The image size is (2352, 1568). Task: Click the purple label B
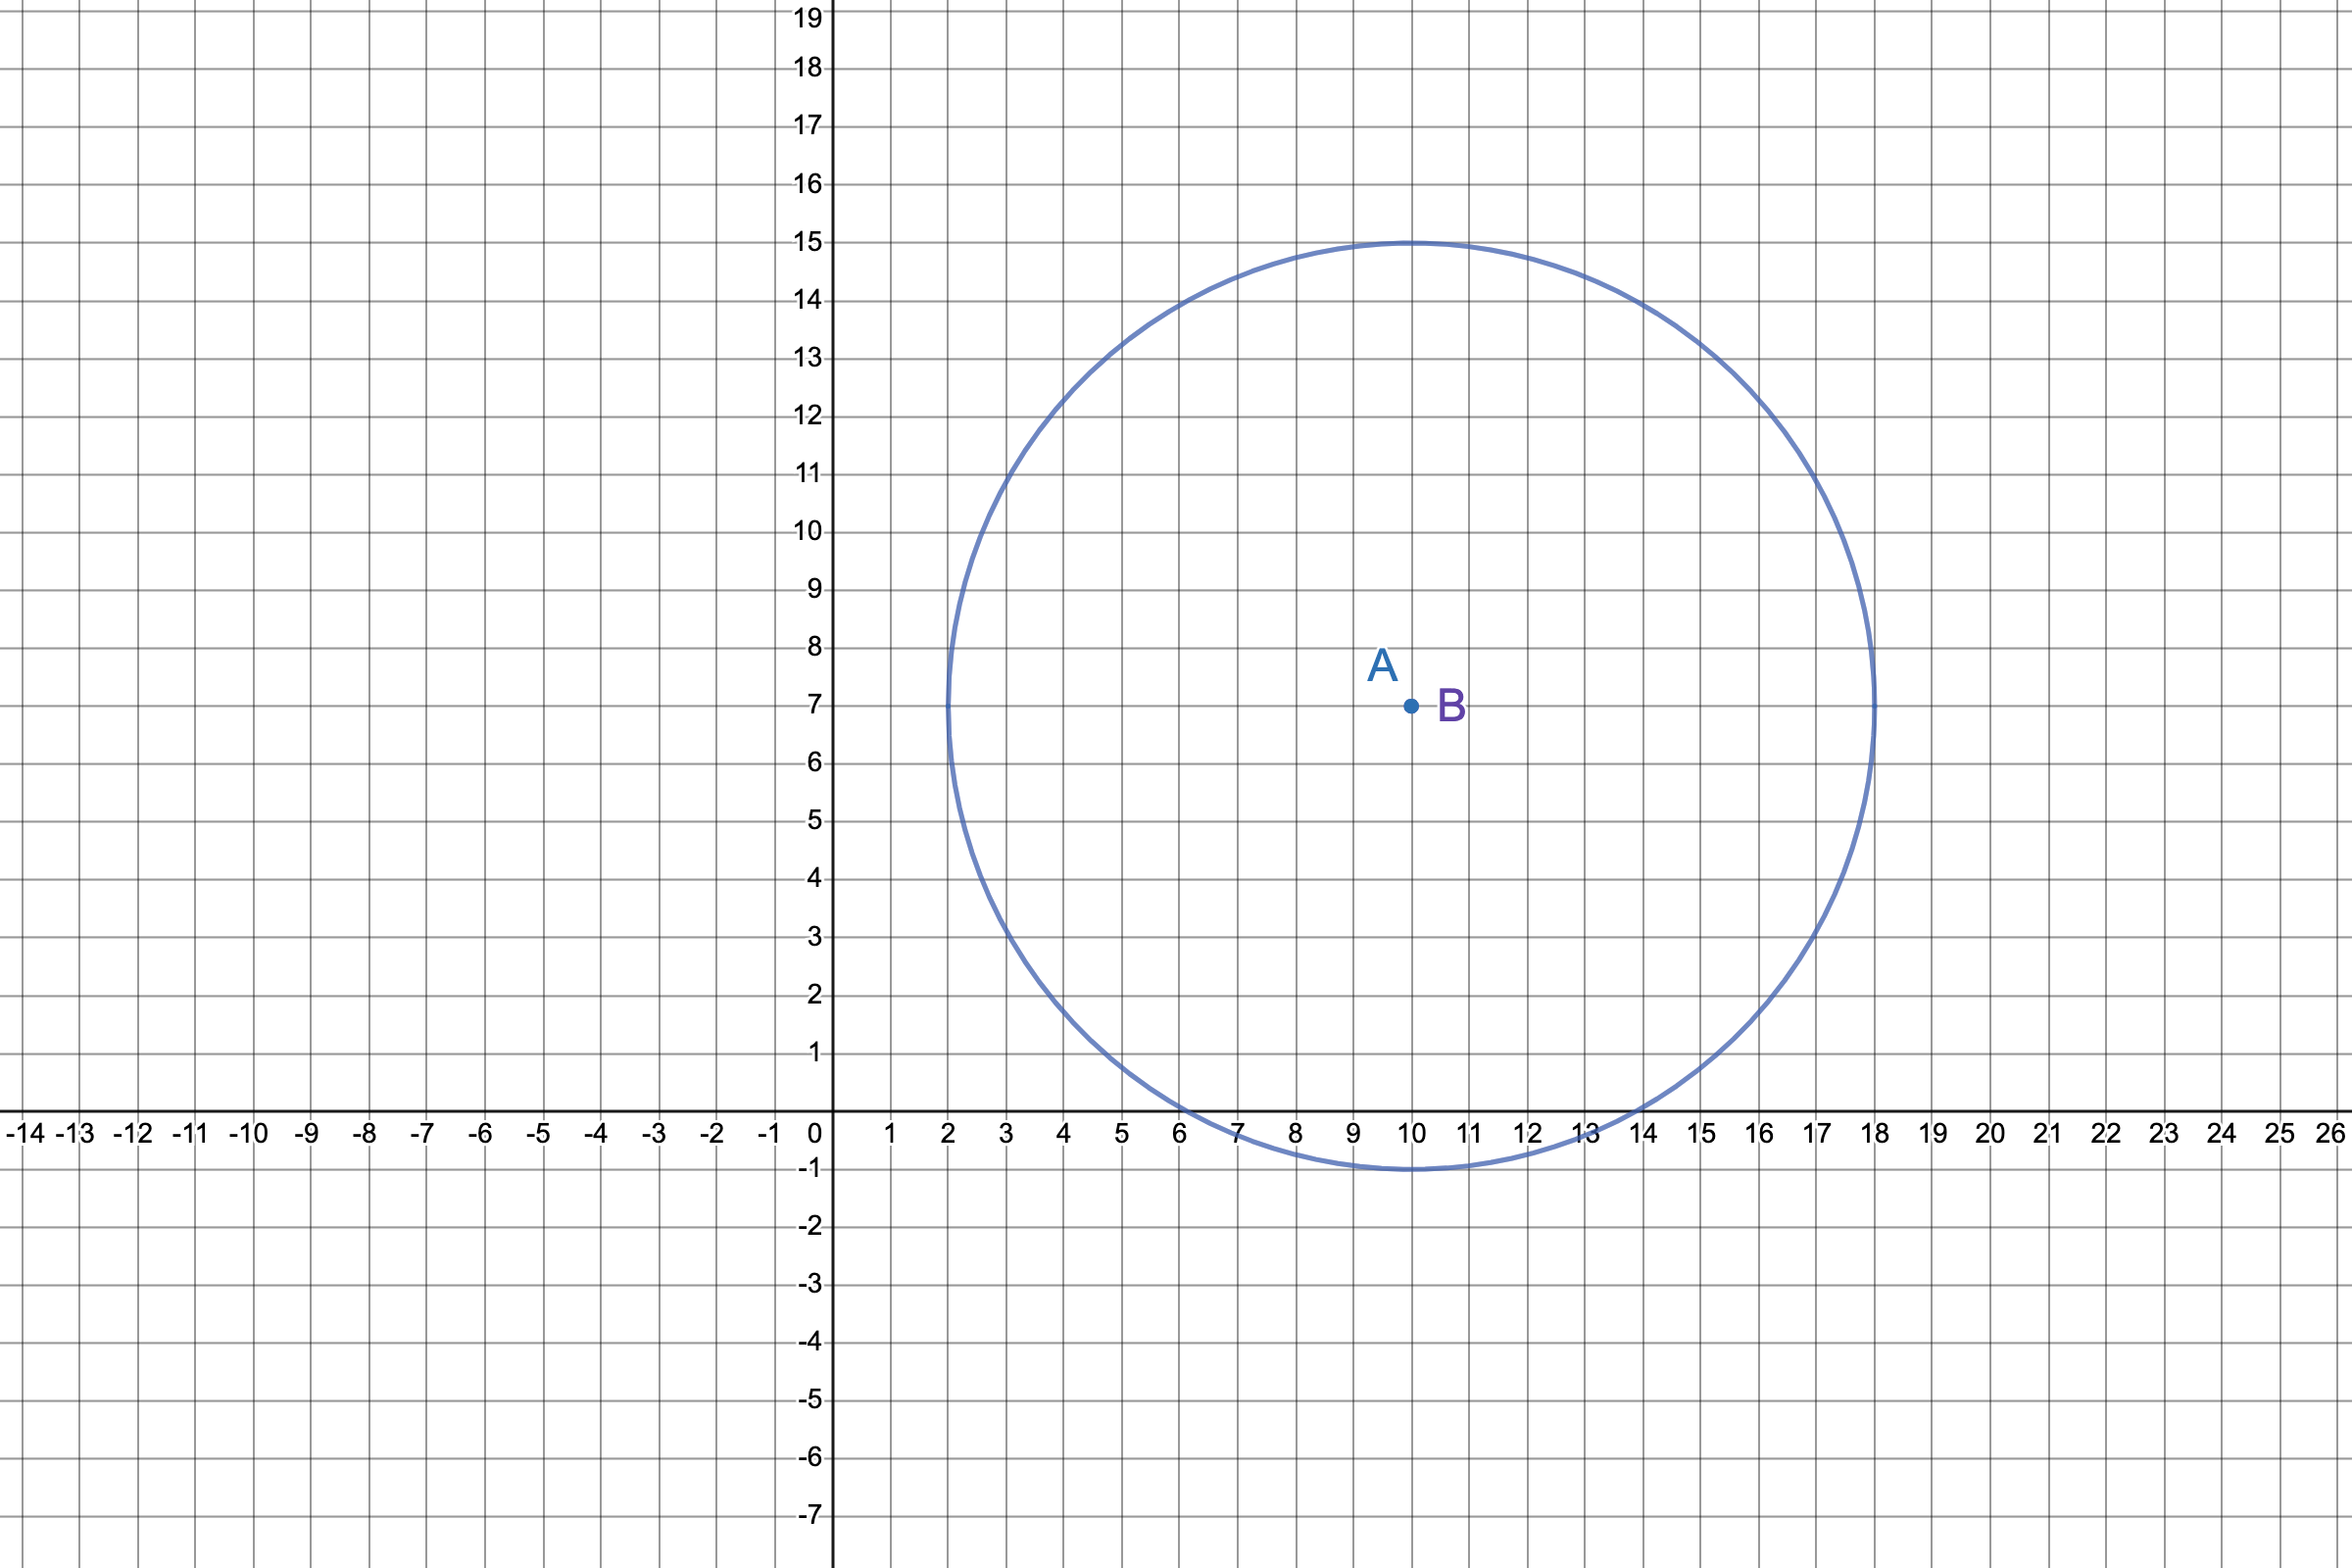1452,706
